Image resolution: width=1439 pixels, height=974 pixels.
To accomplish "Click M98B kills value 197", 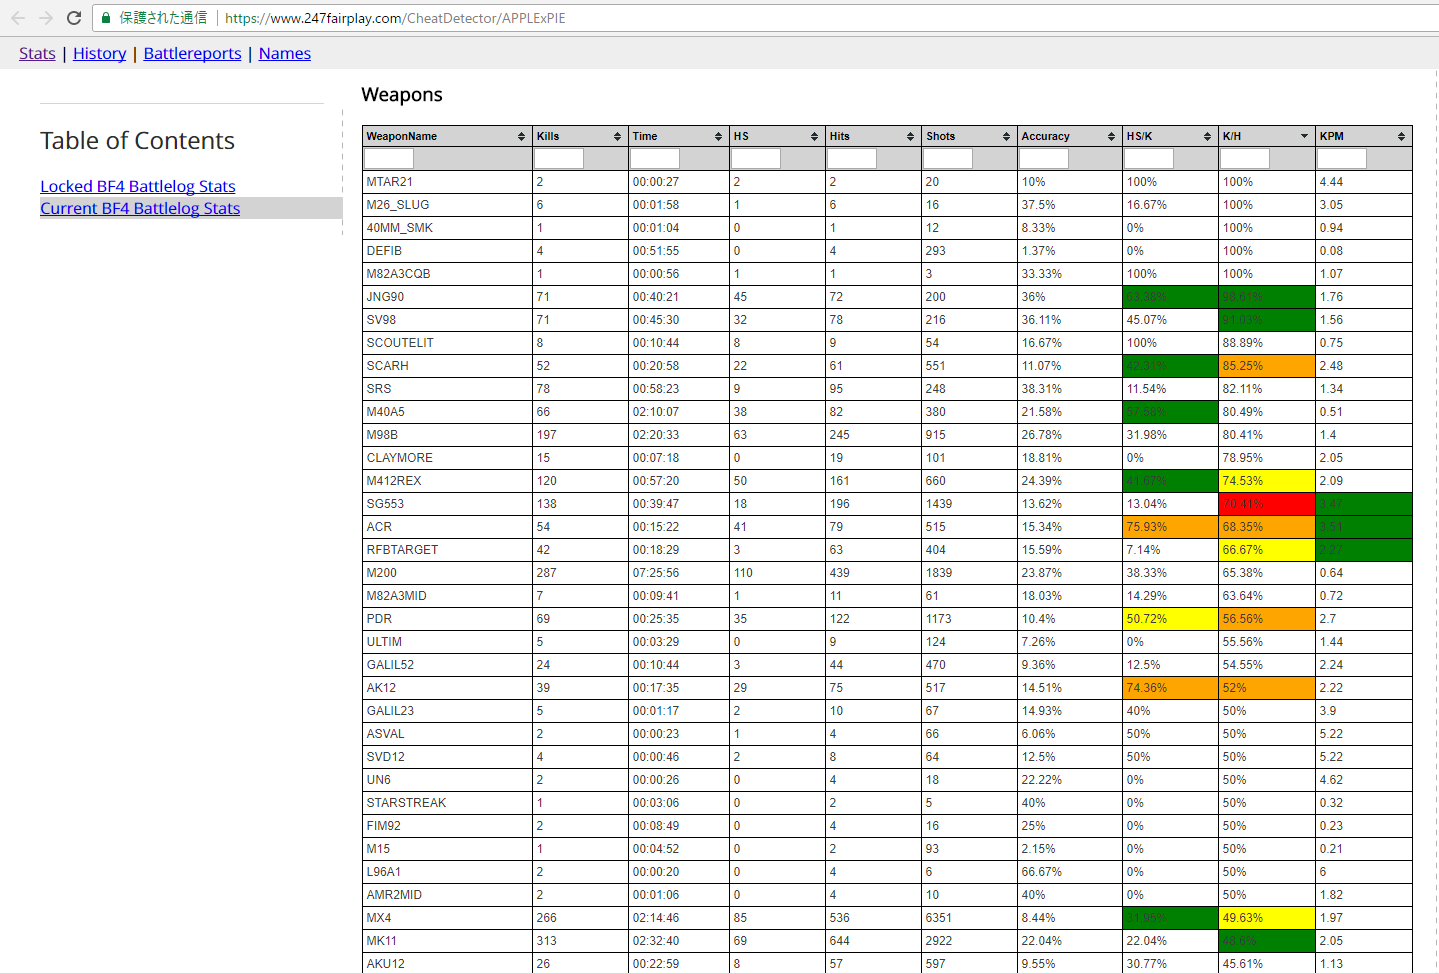I will tap(546, 435).
